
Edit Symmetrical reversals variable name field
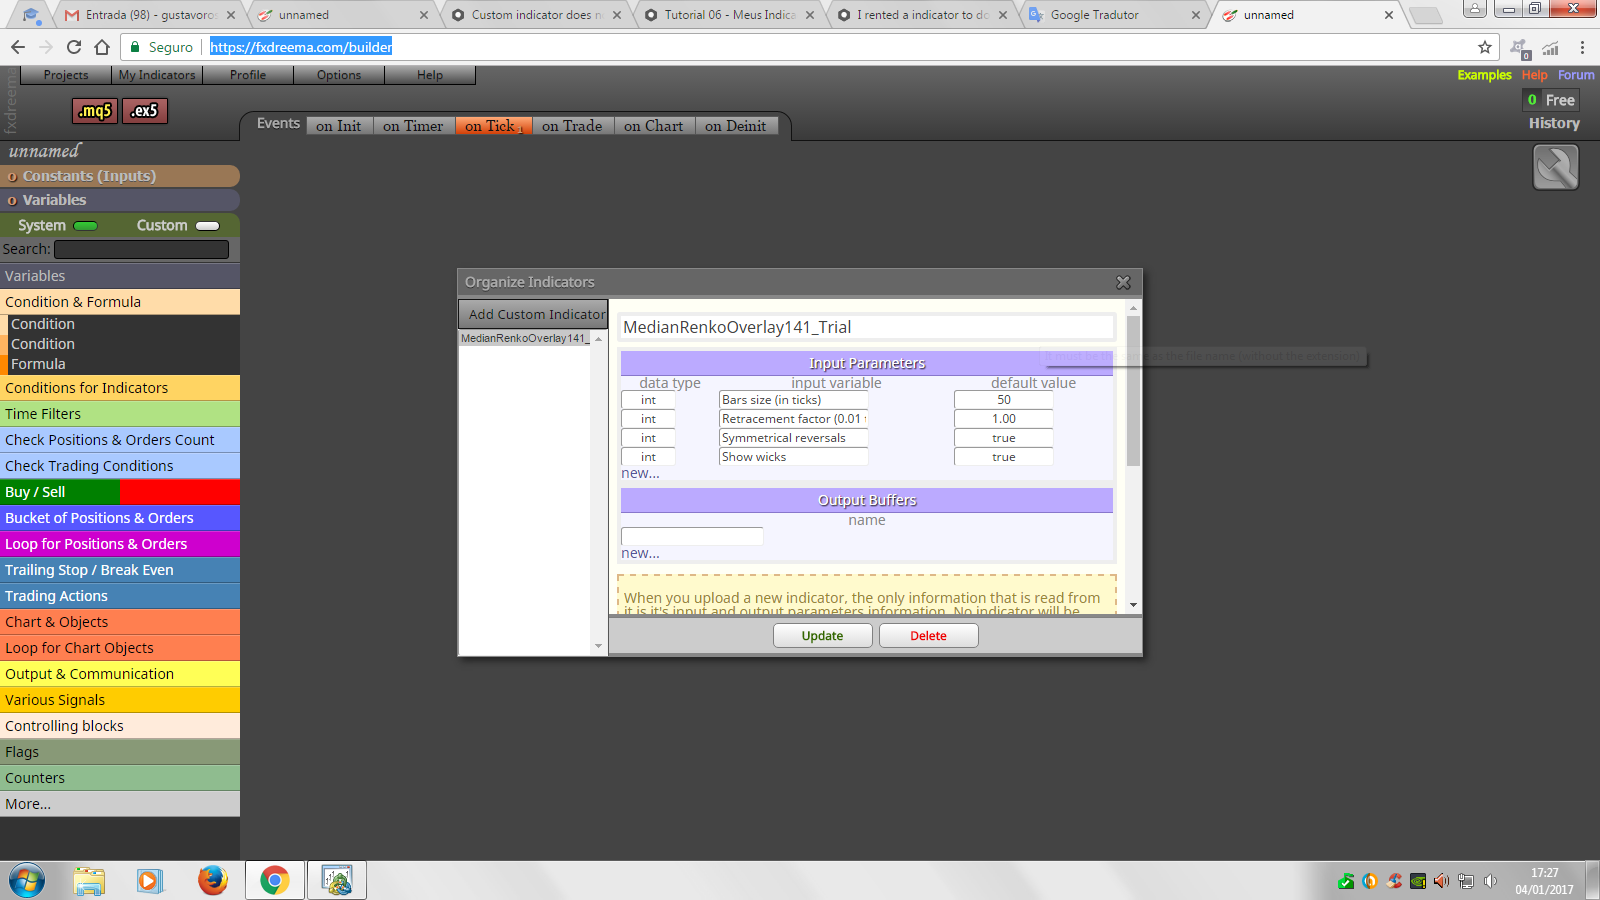(x=794, y=438)
